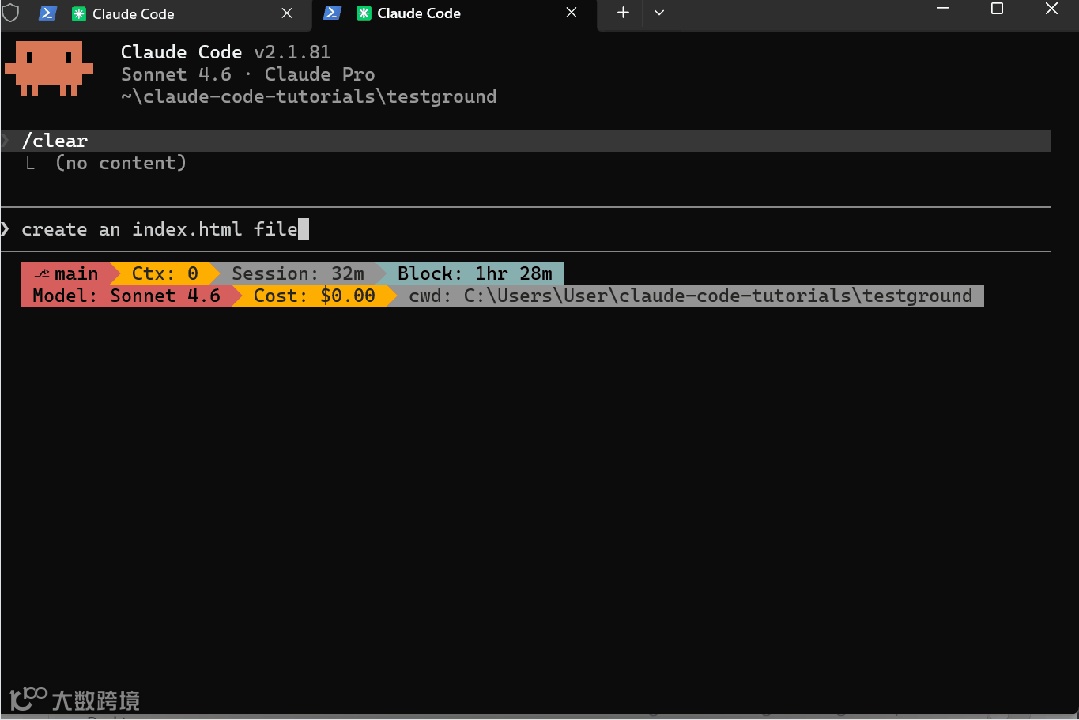Click the shield icon in title bar
Image resolution: width=1079 pixels, height=720 pixels.
[x=11, y=12]
